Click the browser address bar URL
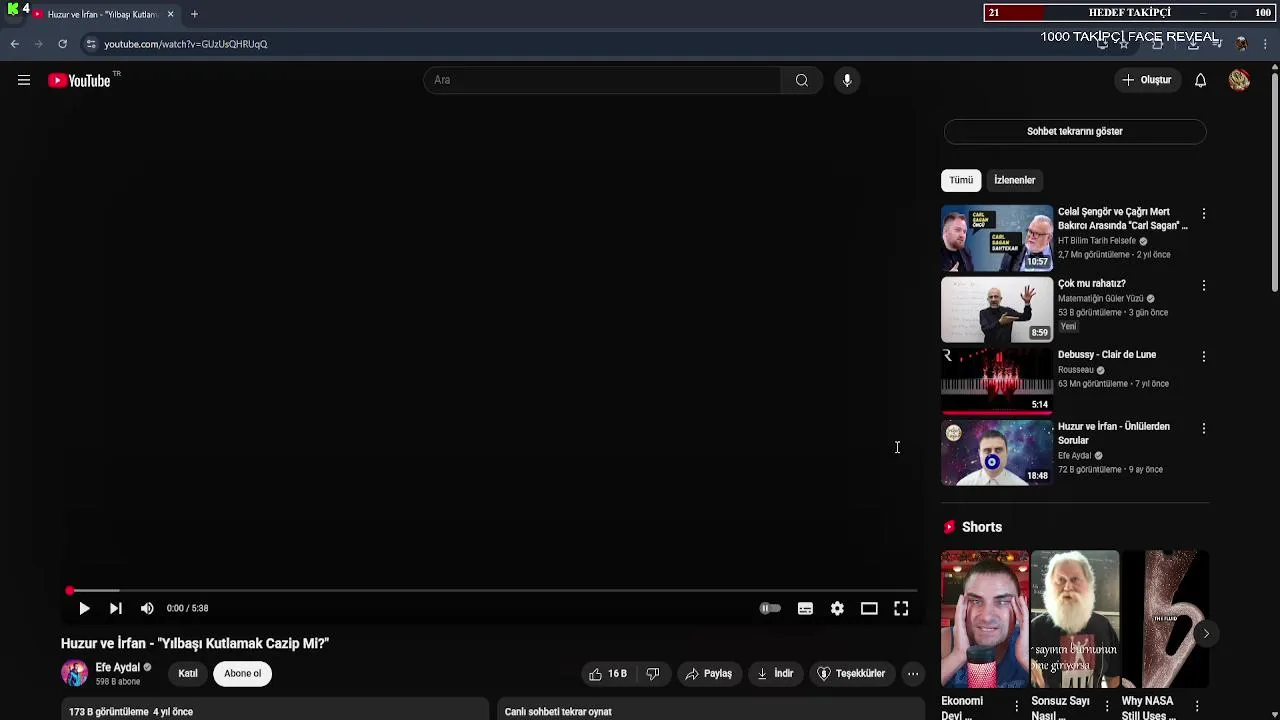Screen dimensions: 1280x720 click(x=186, y=44)
